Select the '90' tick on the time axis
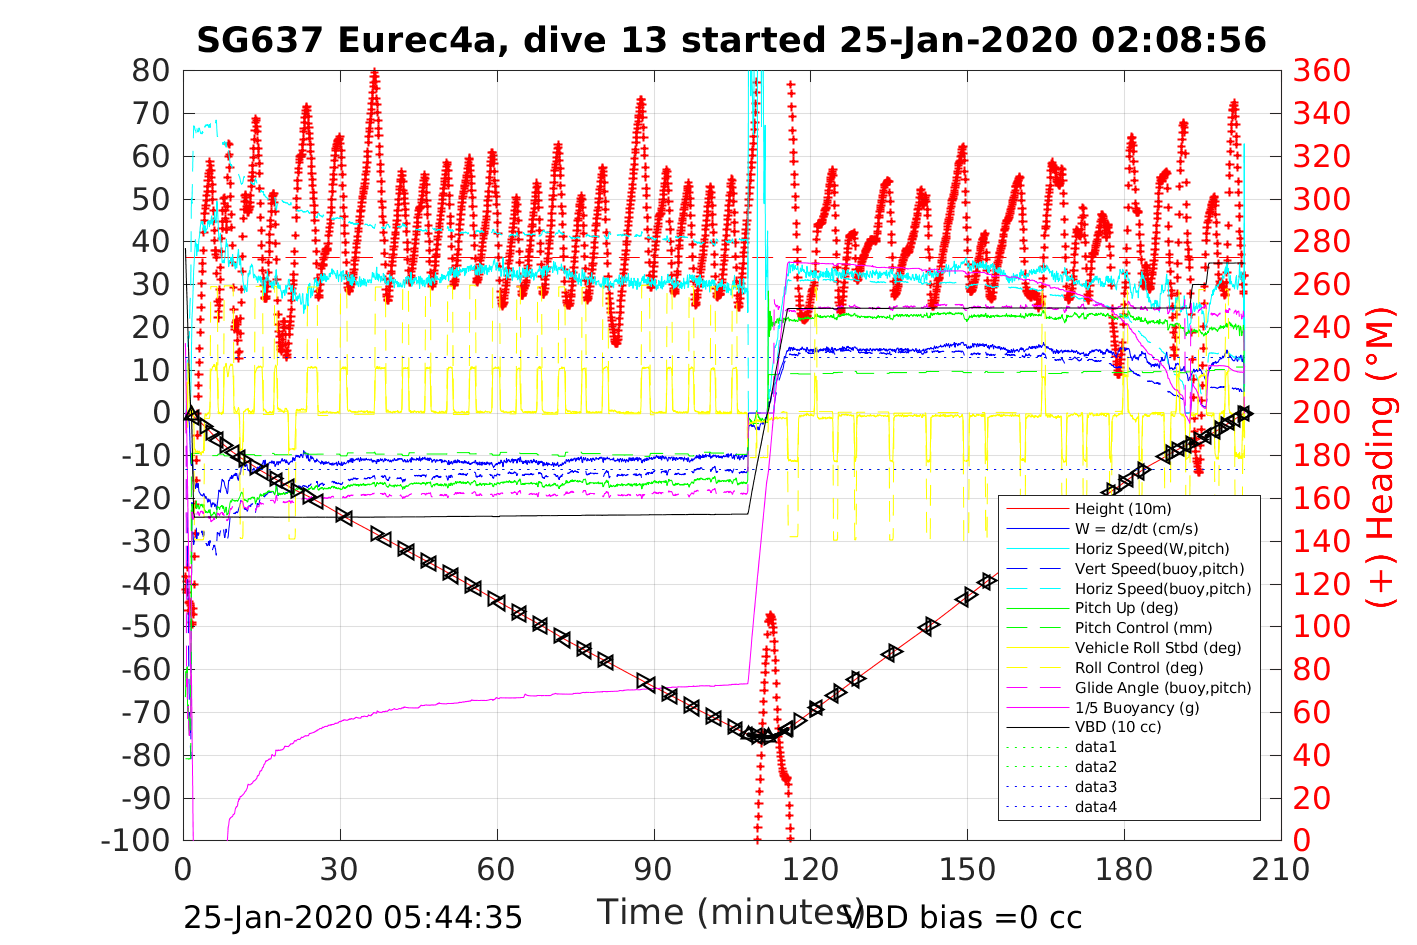This screenshot has height=945, width=1417. 654,869
